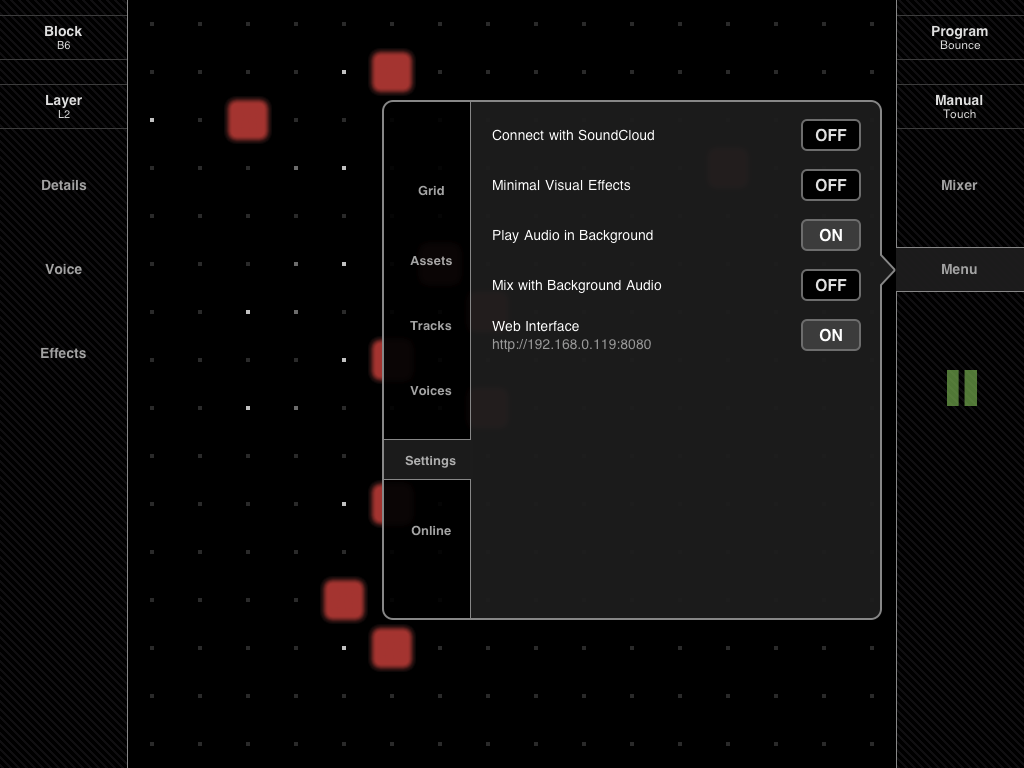Open the Mixer panel
Image resolution: width=1024 pixels, height=768 pixels.
[959, 185]
